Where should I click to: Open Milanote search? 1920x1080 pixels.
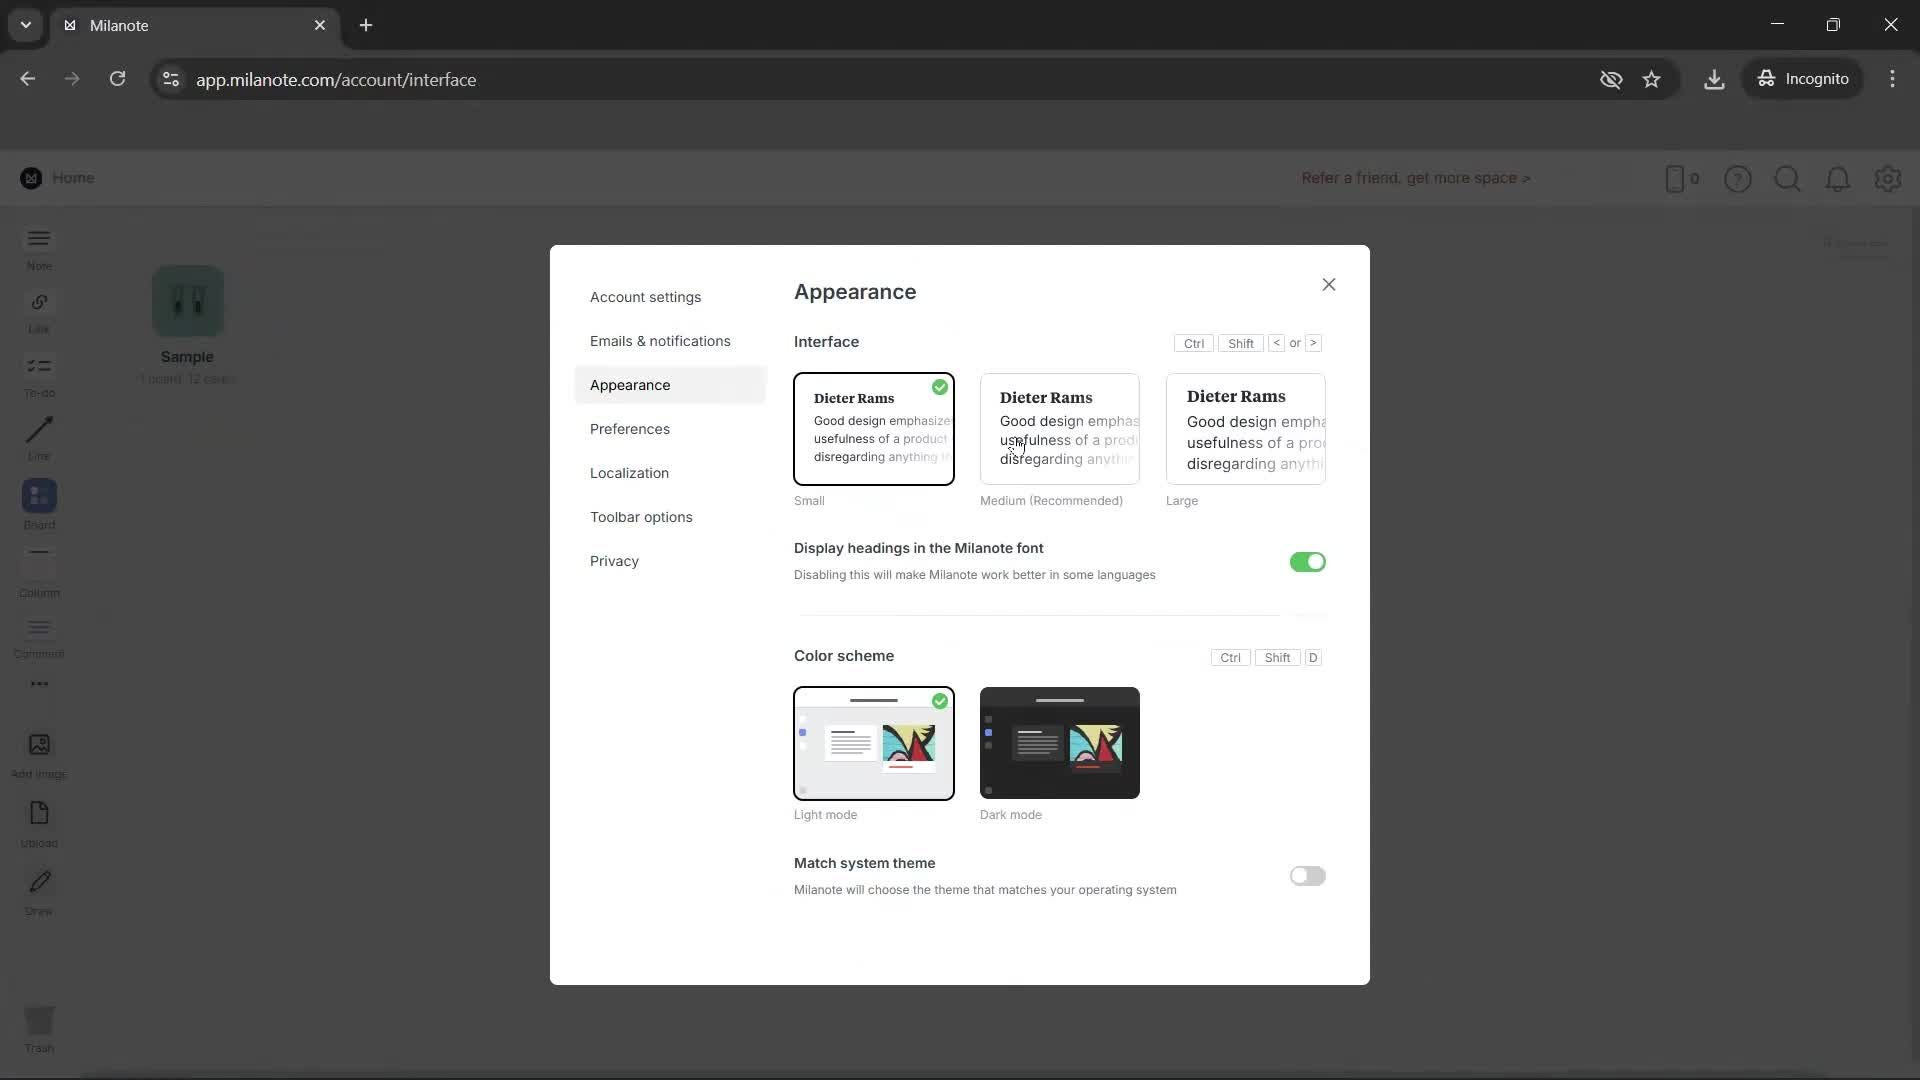[1787, 178]
